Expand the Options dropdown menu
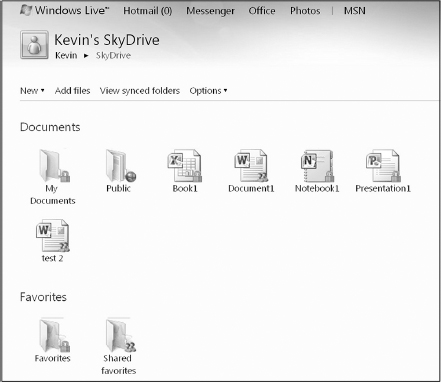The height and width of the screenshot is (383, 441). [208, 91]
